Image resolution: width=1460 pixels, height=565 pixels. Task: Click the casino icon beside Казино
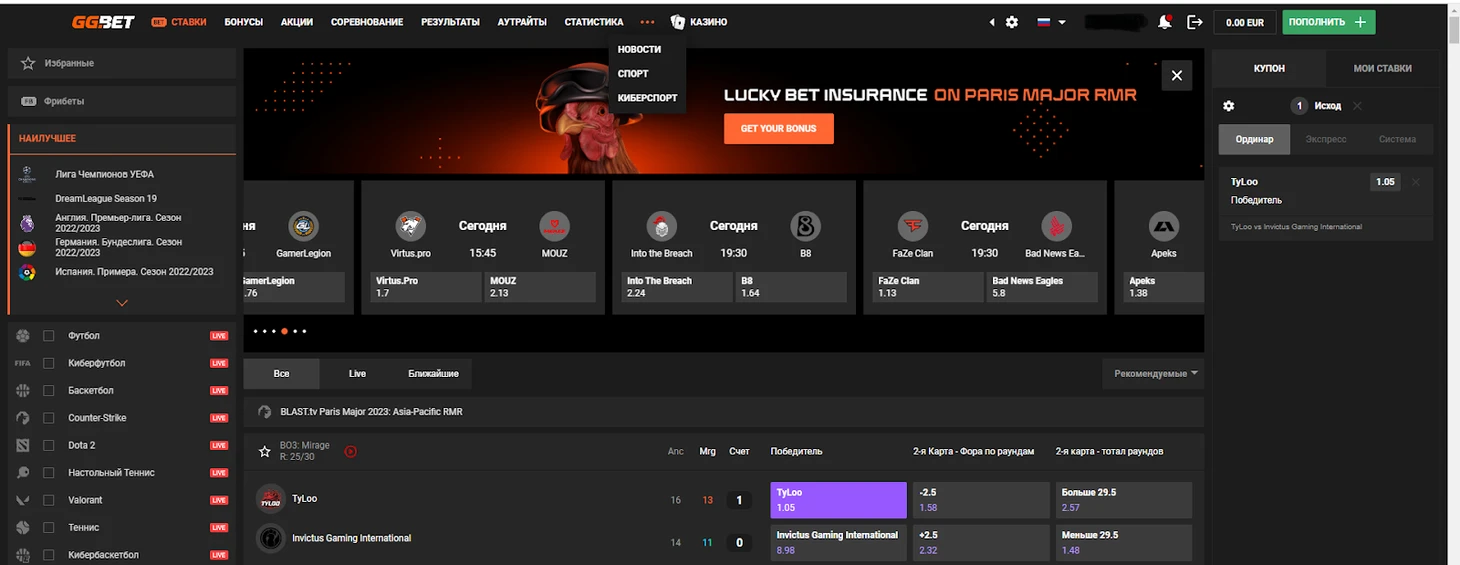[678, 22]
